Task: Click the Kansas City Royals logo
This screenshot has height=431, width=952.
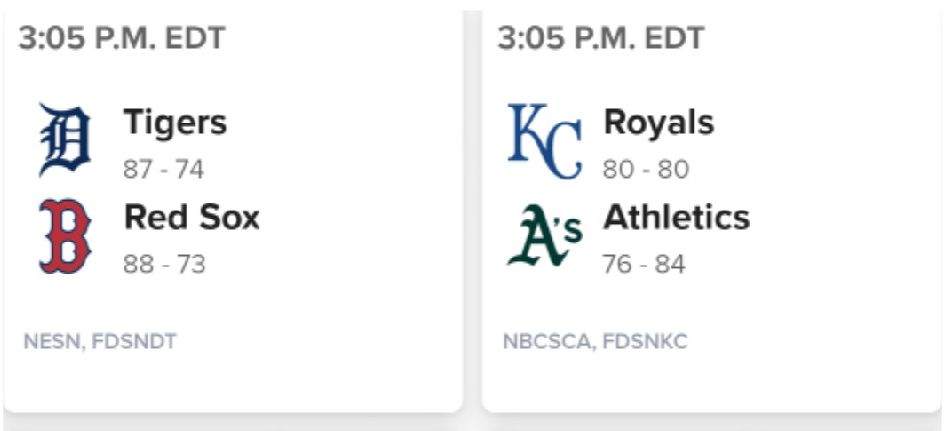Action: click(544, 140)
